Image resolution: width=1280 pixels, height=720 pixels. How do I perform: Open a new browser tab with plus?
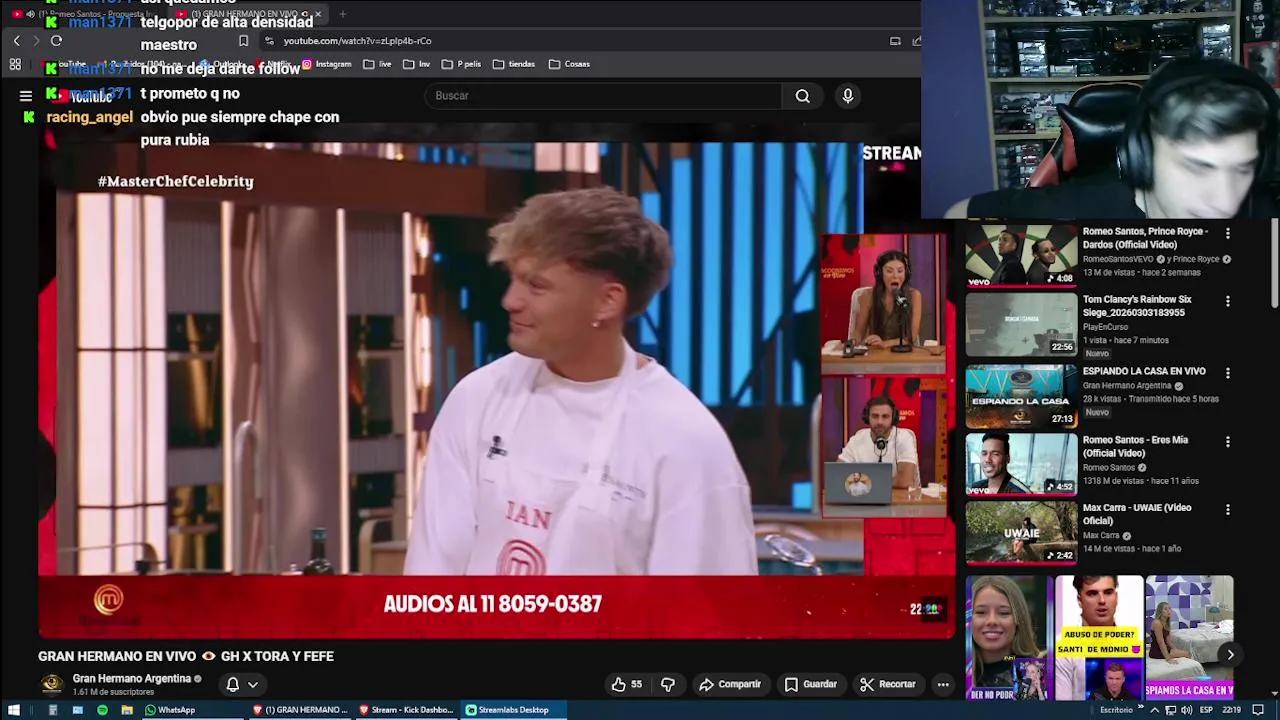(342, 14)
